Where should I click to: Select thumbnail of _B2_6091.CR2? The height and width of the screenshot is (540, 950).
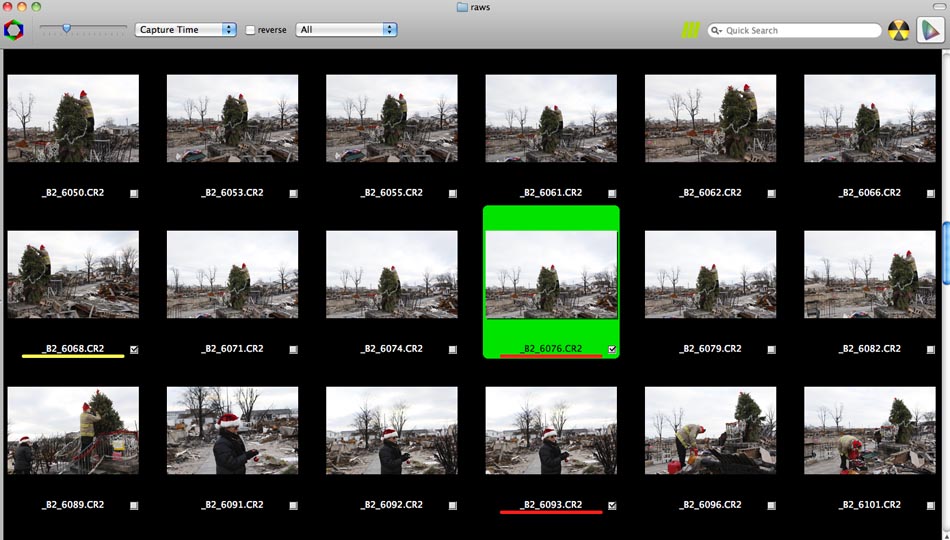coord(233,430)
